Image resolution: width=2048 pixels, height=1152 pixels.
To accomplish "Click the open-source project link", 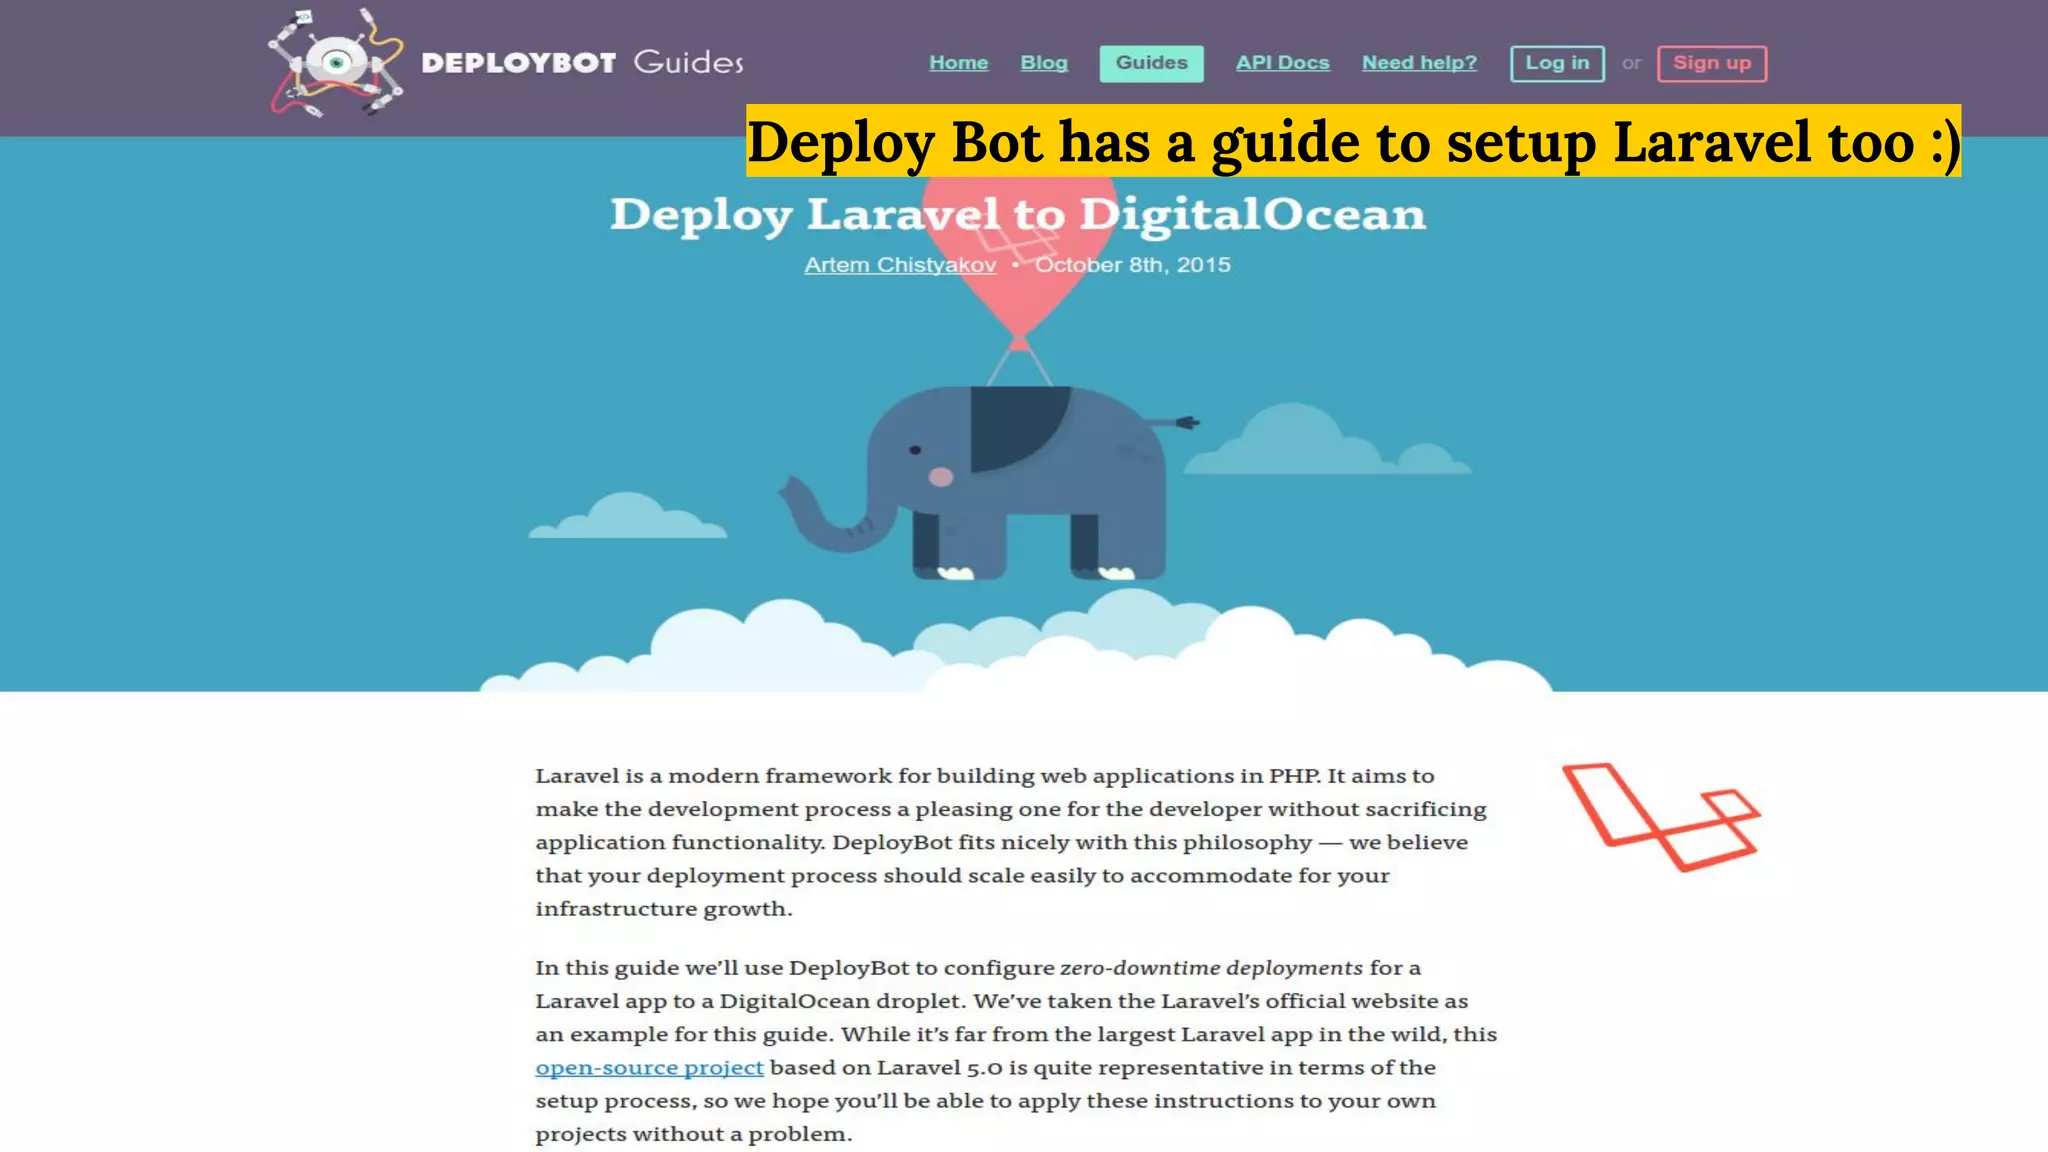I will [x=649, y=1067].
